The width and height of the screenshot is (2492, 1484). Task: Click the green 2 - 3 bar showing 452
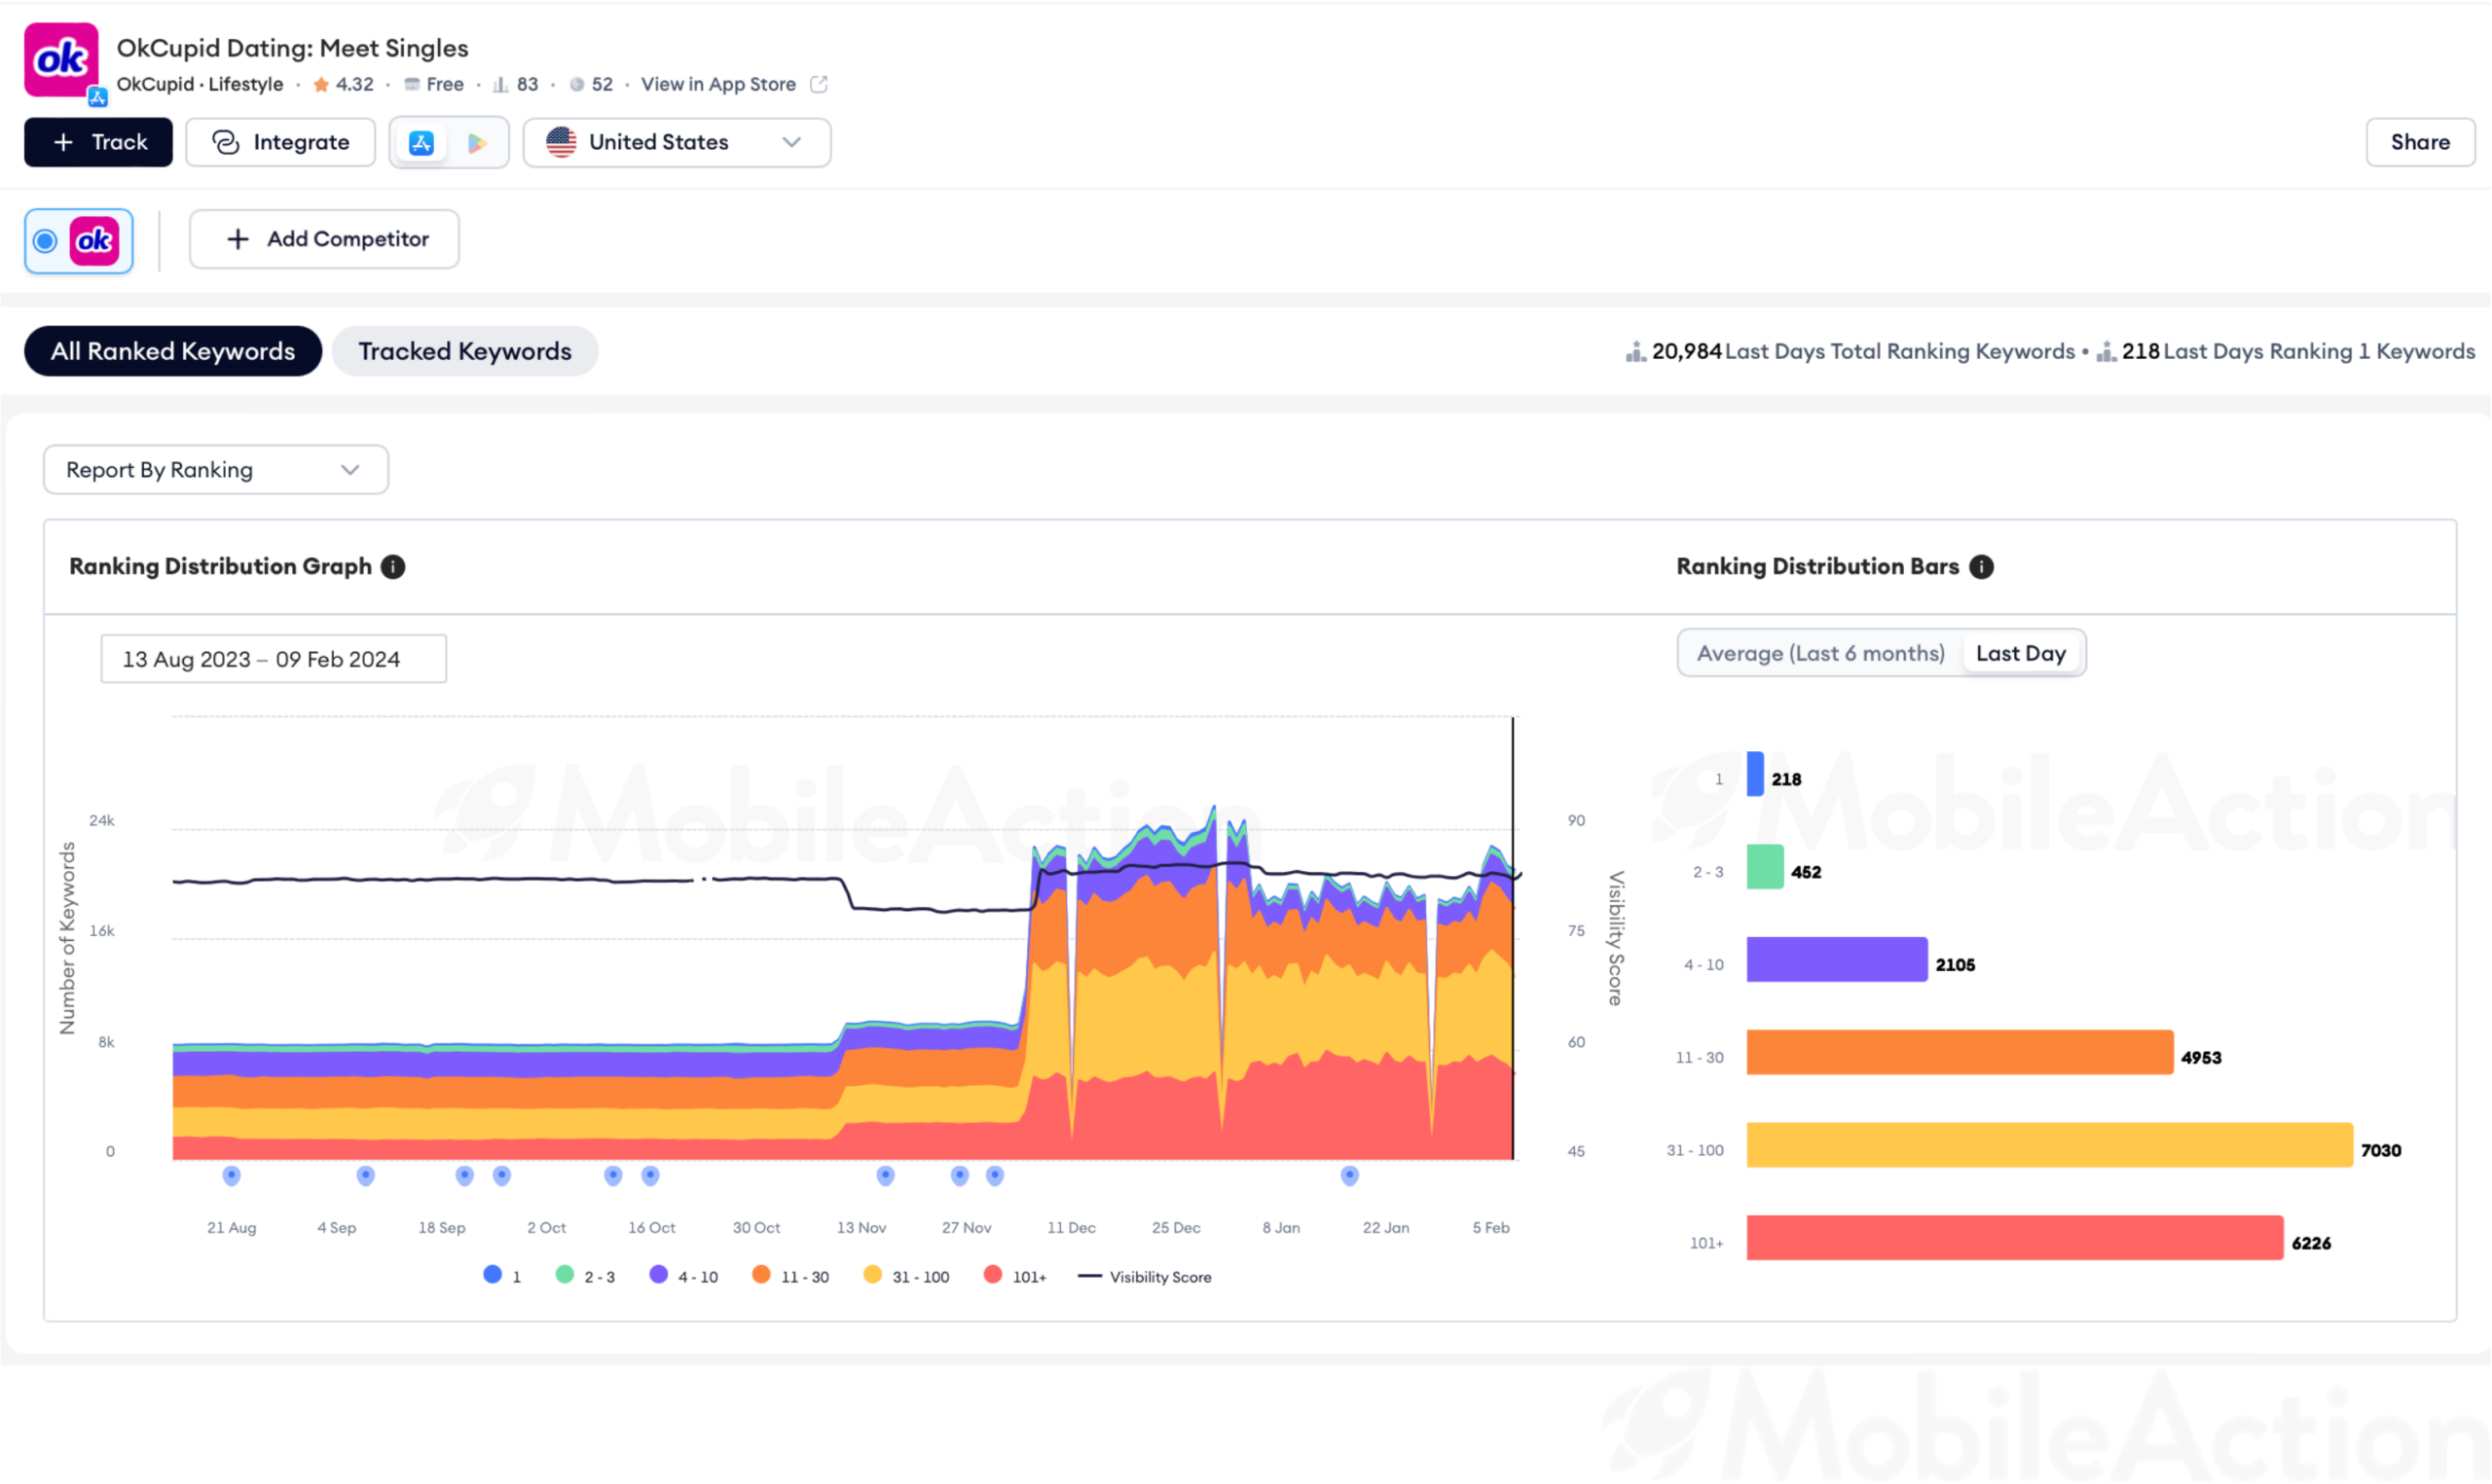pos(1766,867)
